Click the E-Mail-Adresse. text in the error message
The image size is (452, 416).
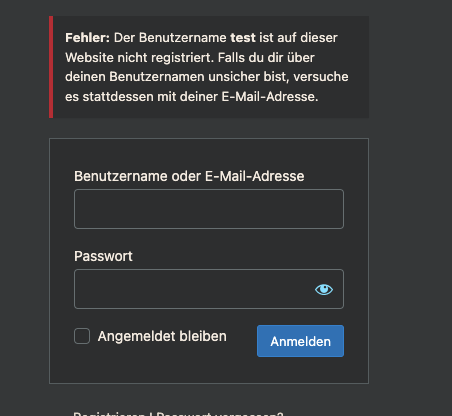click(x=270, y=97)
